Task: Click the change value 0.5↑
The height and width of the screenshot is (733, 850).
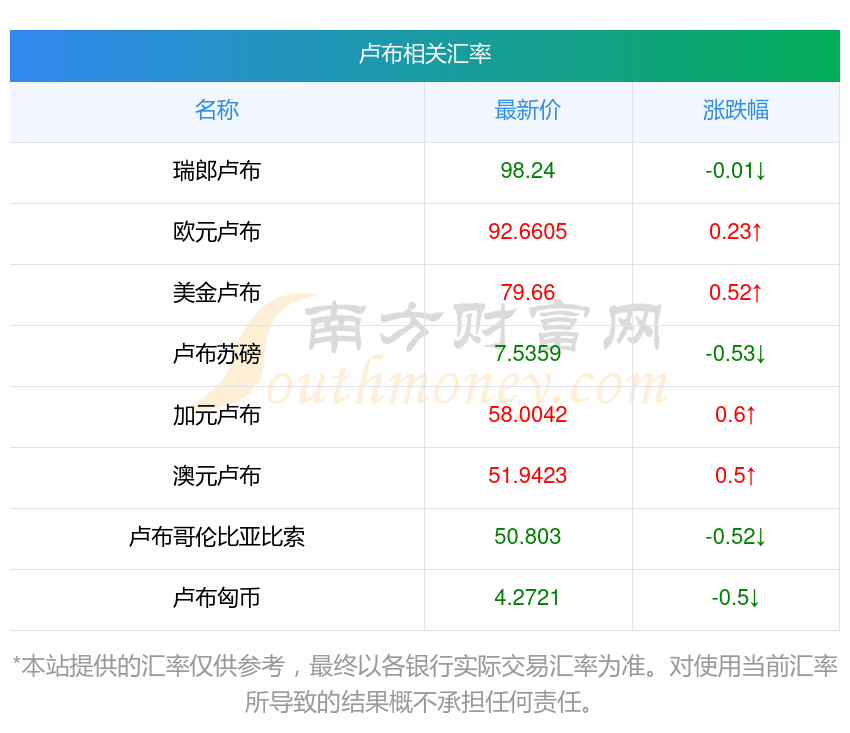Action: click(x=736, y=476)
